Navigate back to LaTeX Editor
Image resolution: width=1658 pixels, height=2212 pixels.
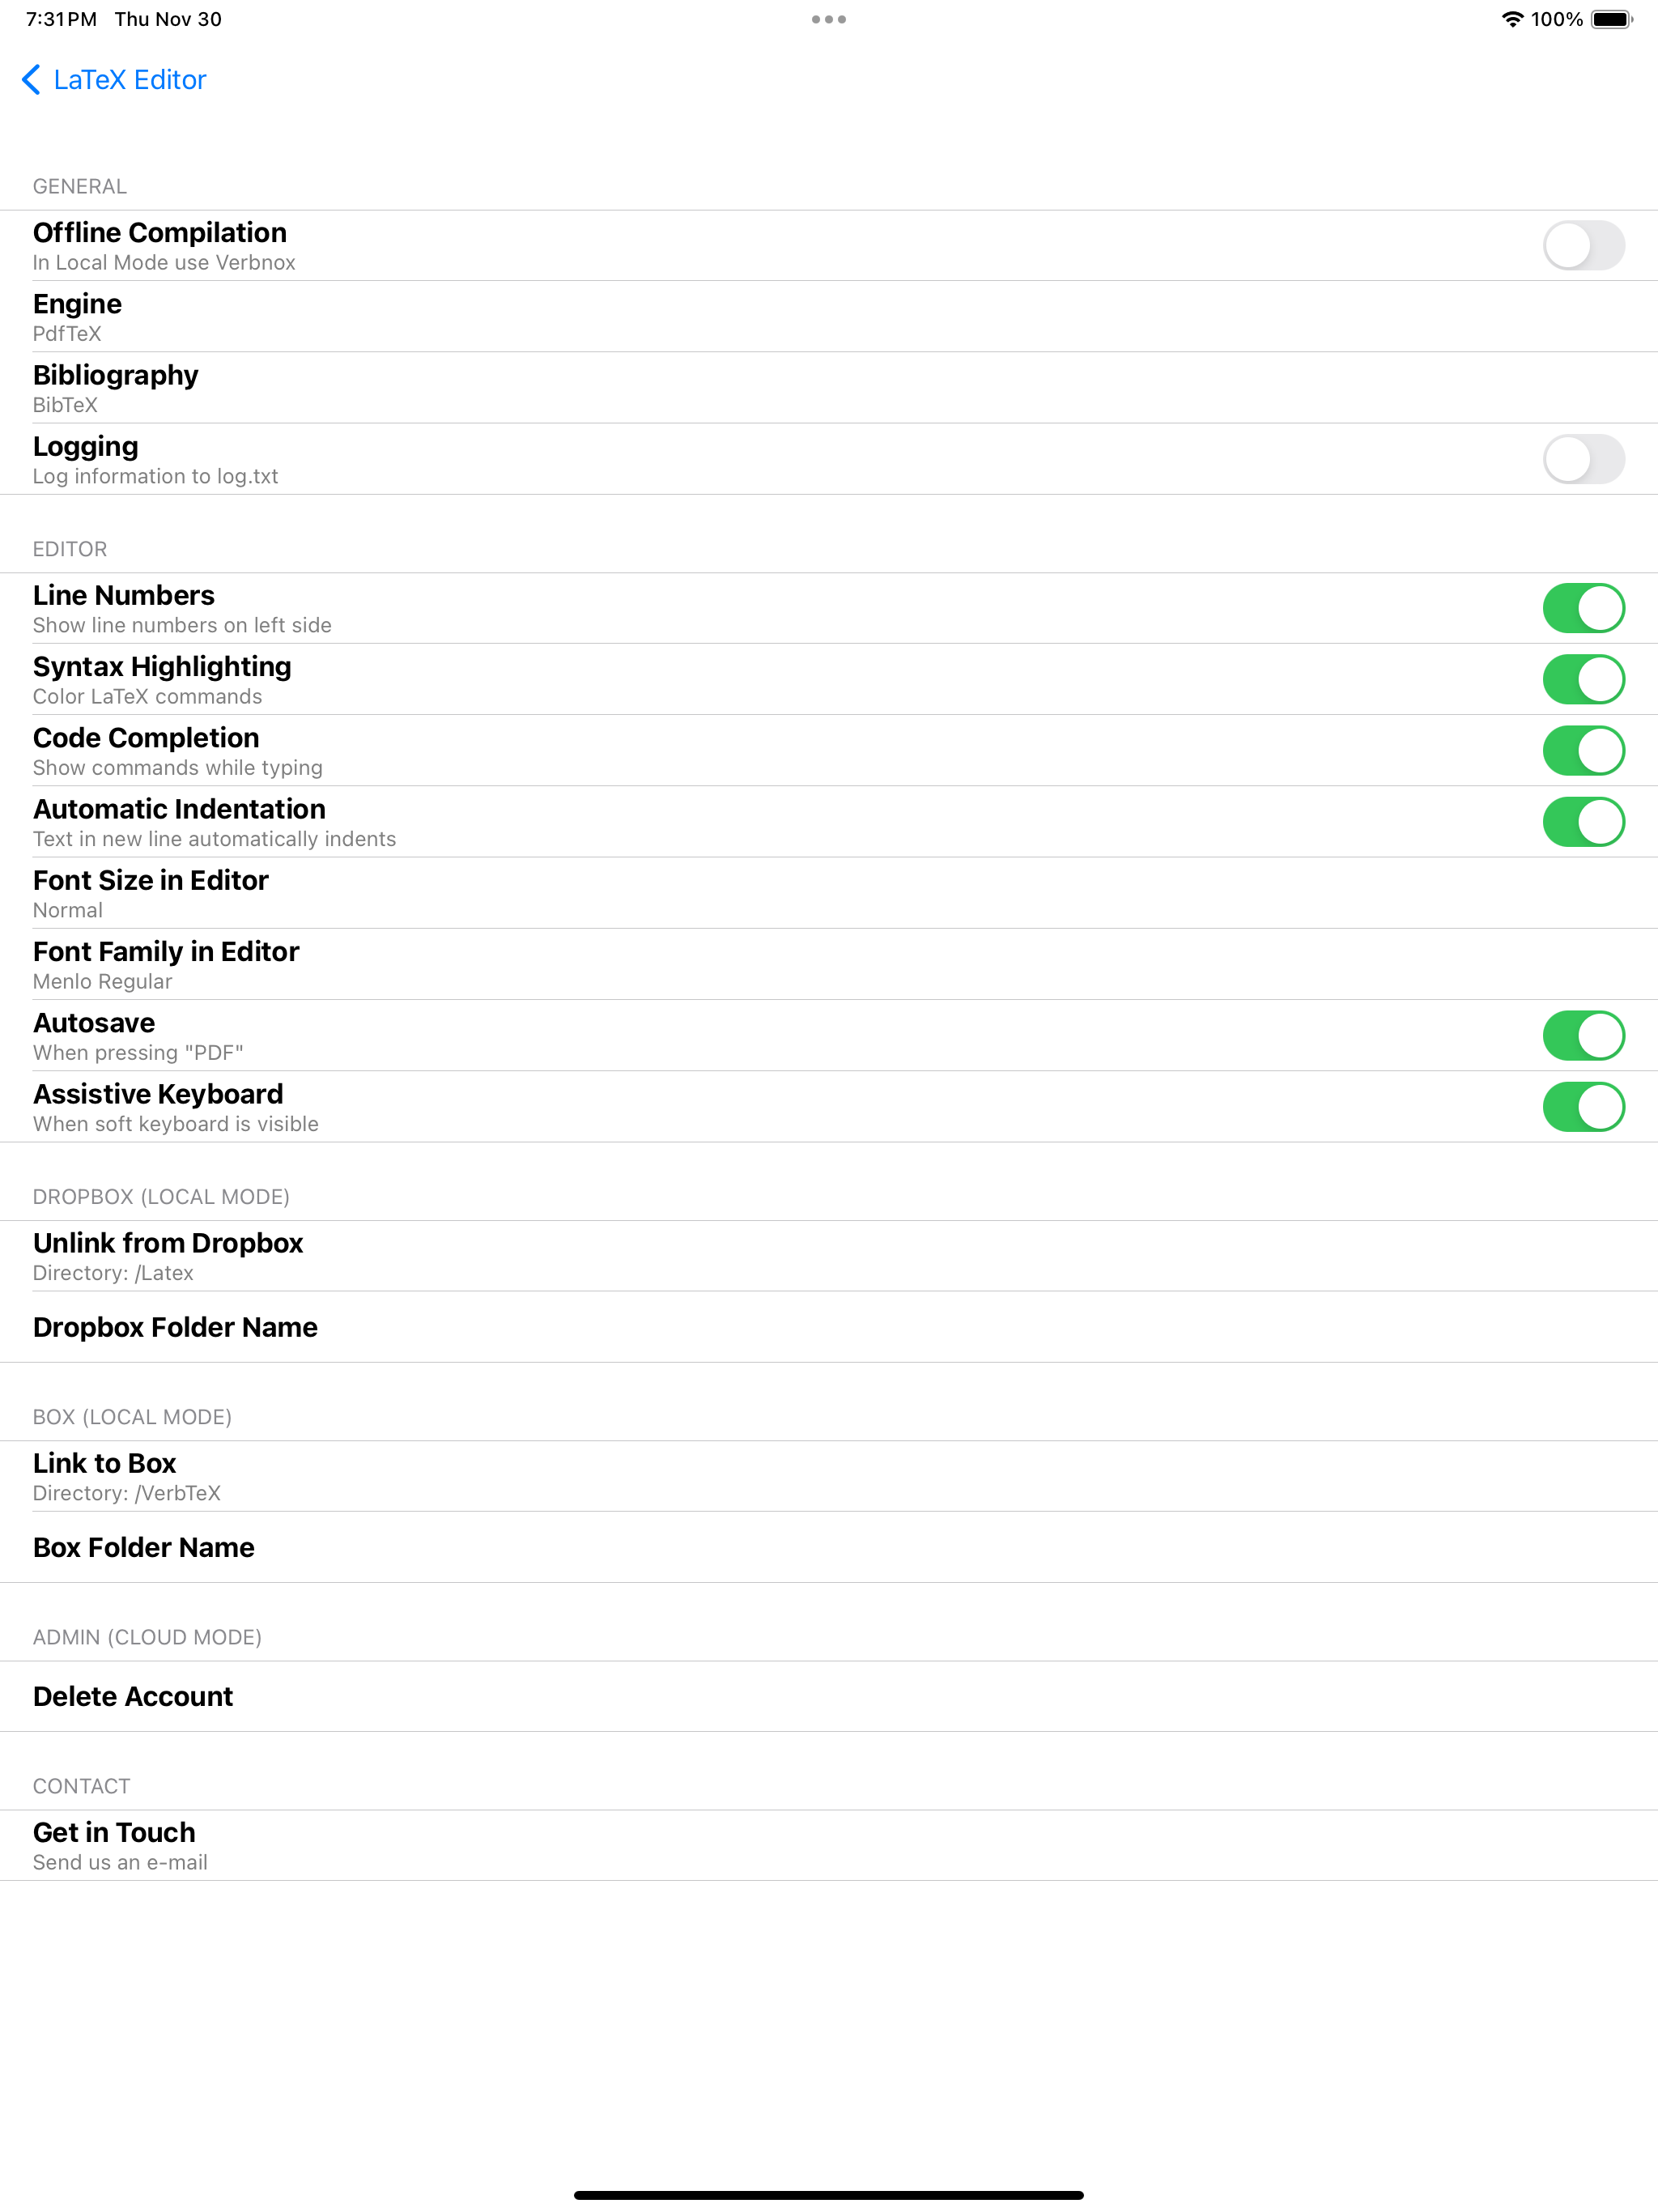[x=113, y=79]
